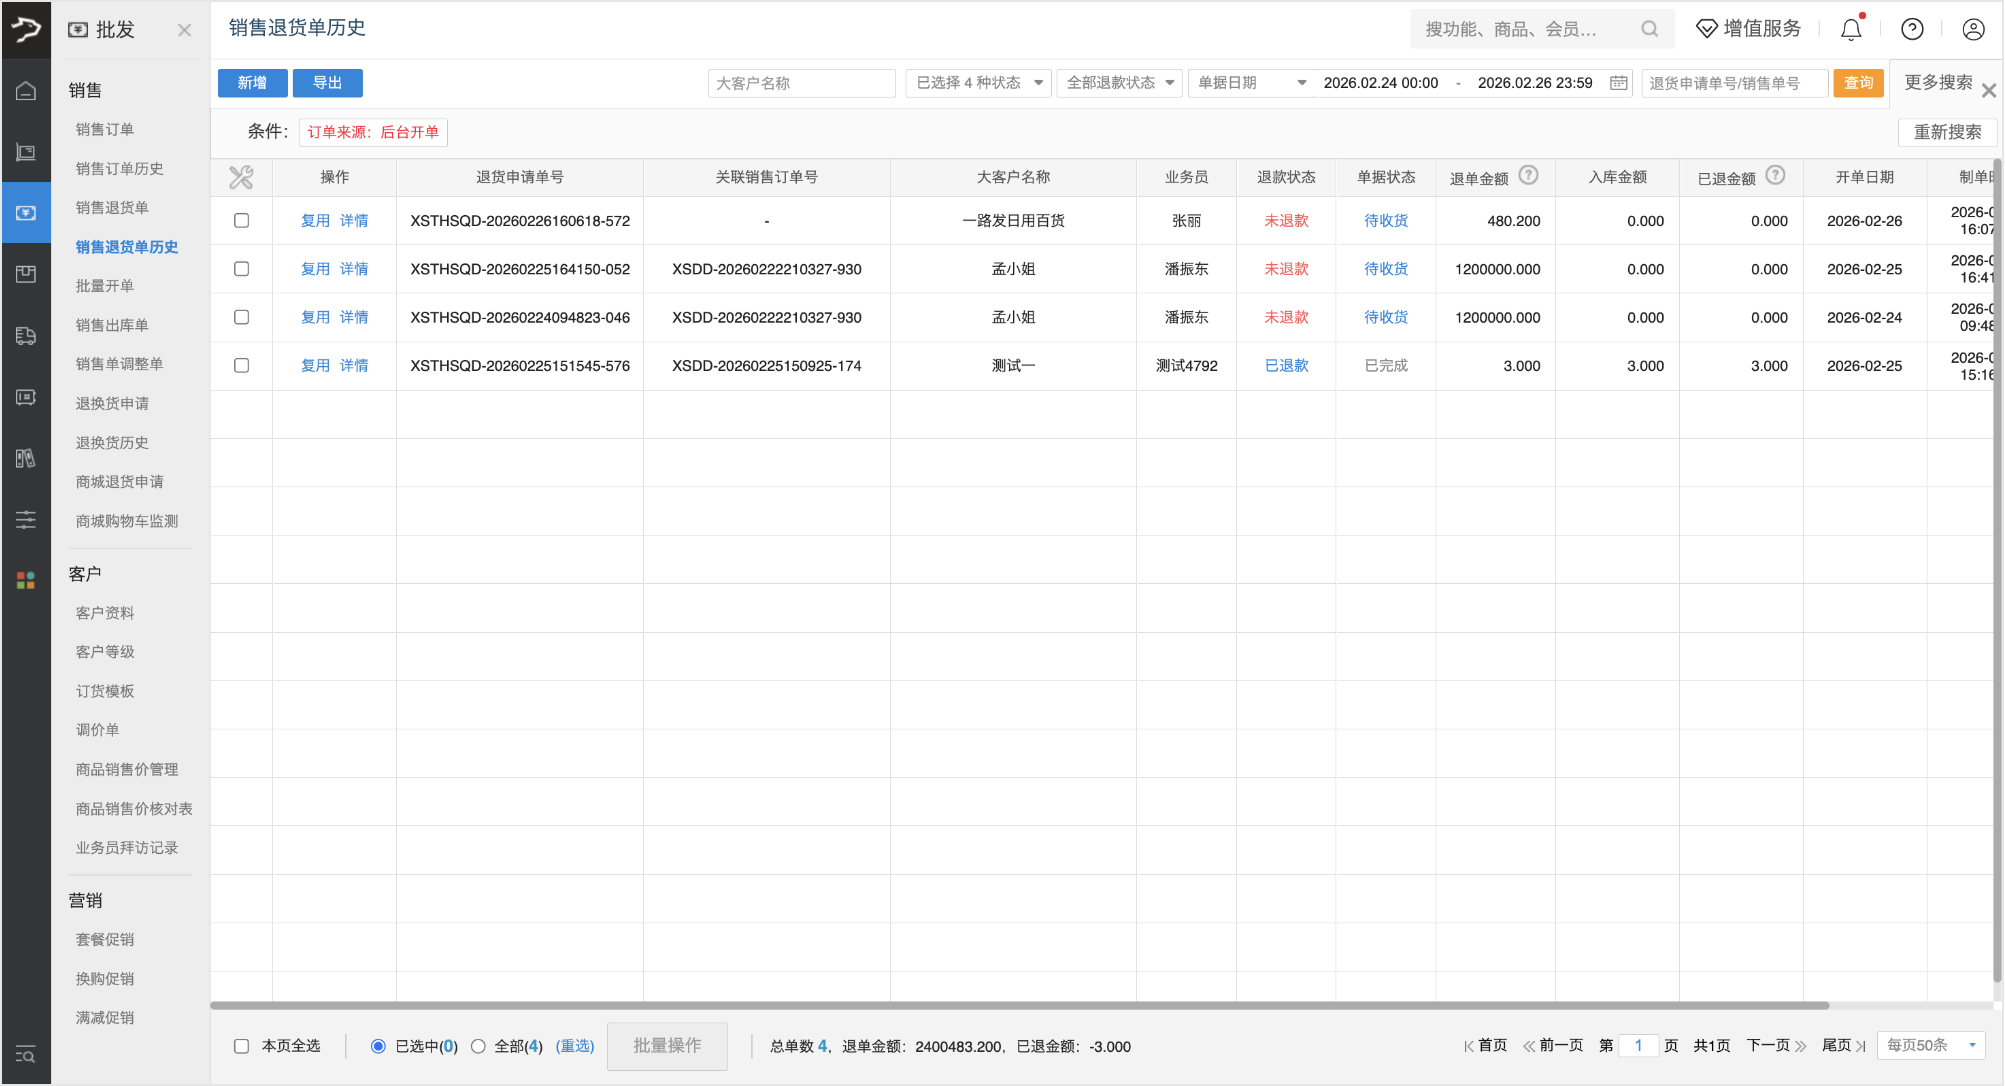Select the 全部(4) radio button
The width and height of the screenshot is (2005, 1086).
(478, 1046)
